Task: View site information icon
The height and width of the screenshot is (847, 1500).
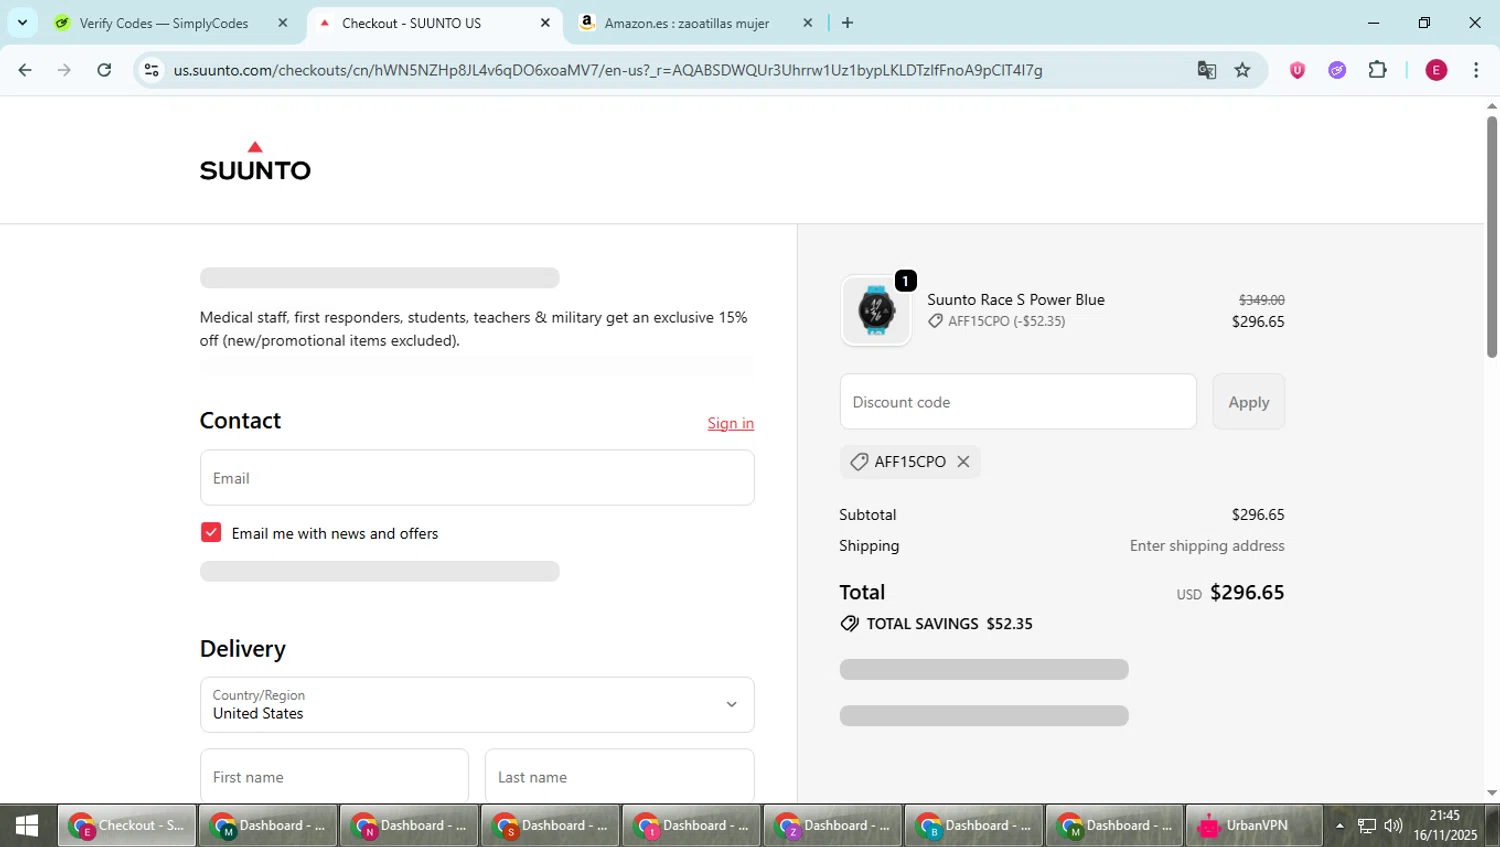Action: 152,70
